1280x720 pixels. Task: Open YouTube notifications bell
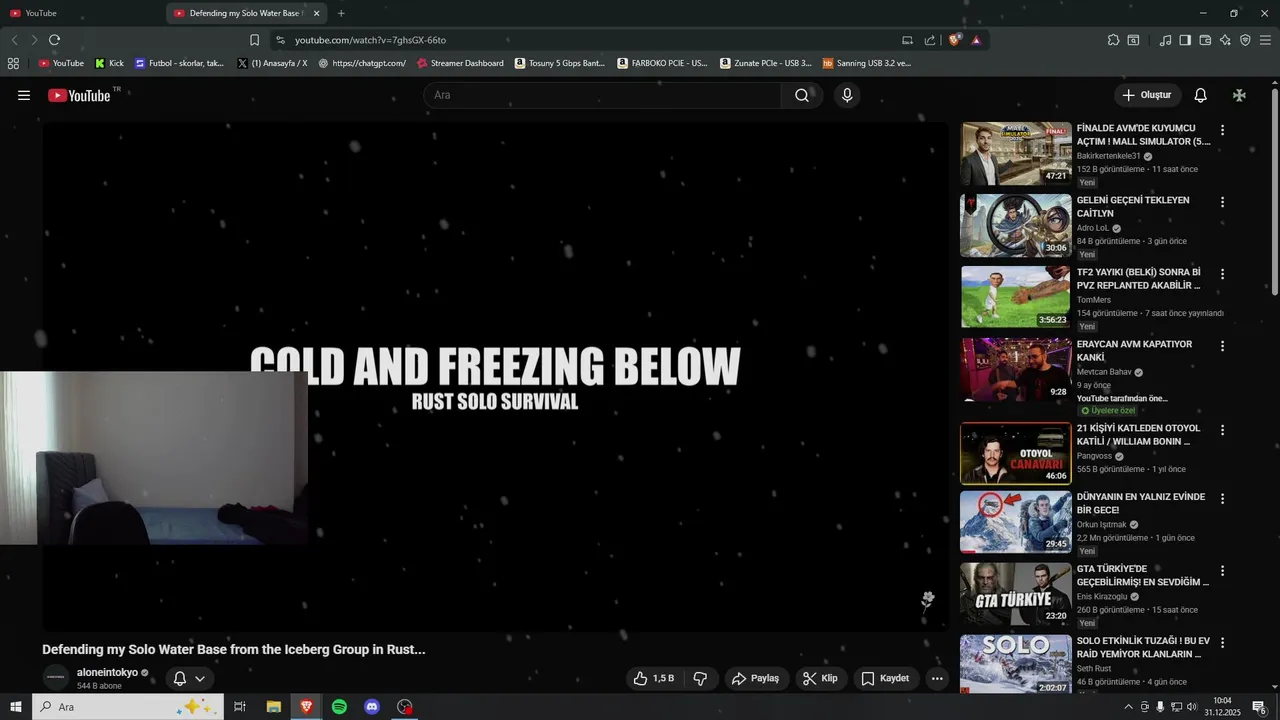pyautogui.click(x=1201, y=95)
